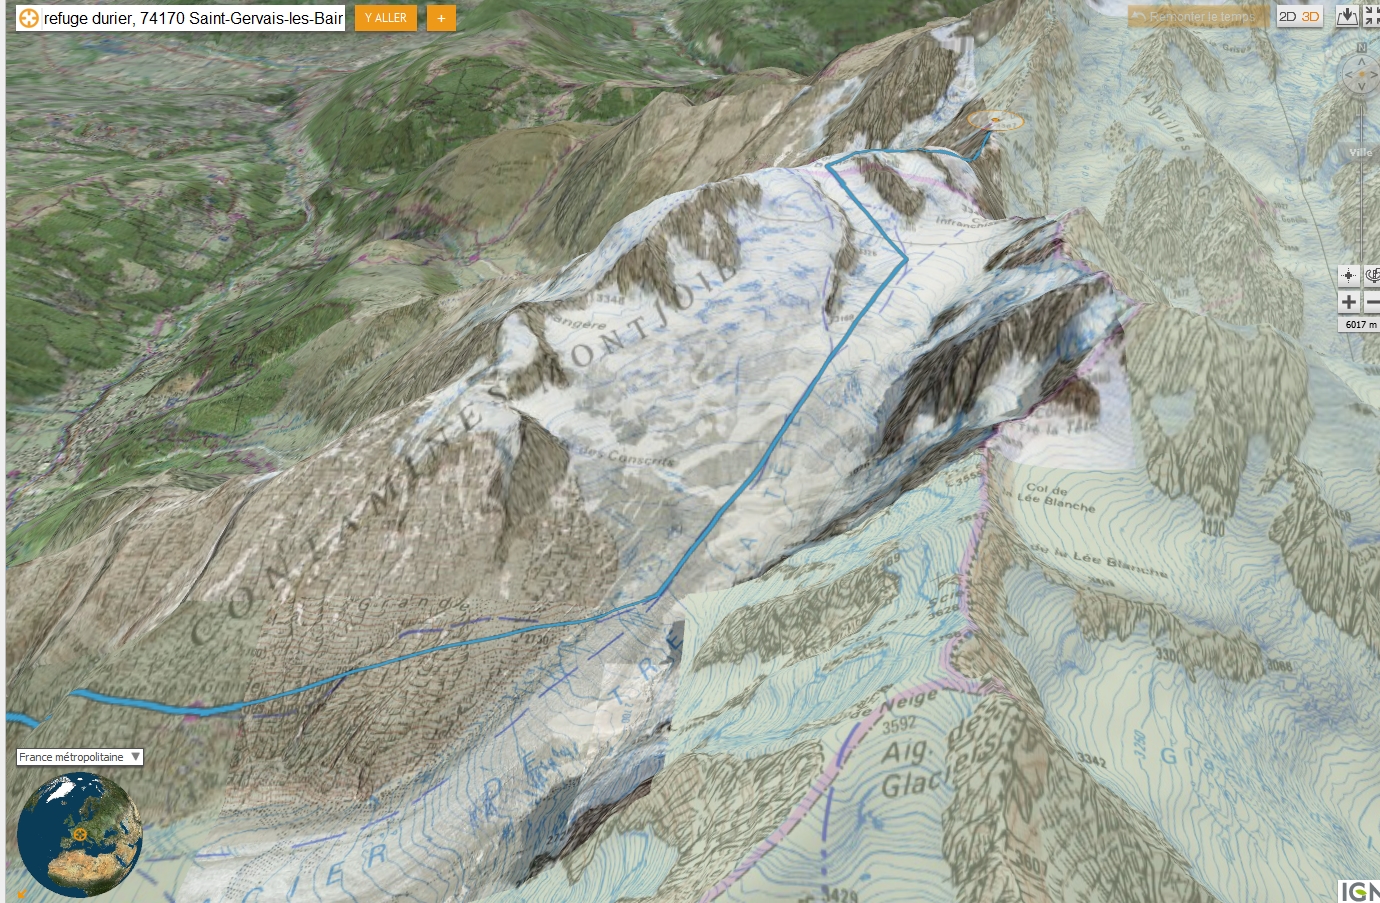
Task: Click the 6017 m altitude indicator
Action: tap(1359, 324)
